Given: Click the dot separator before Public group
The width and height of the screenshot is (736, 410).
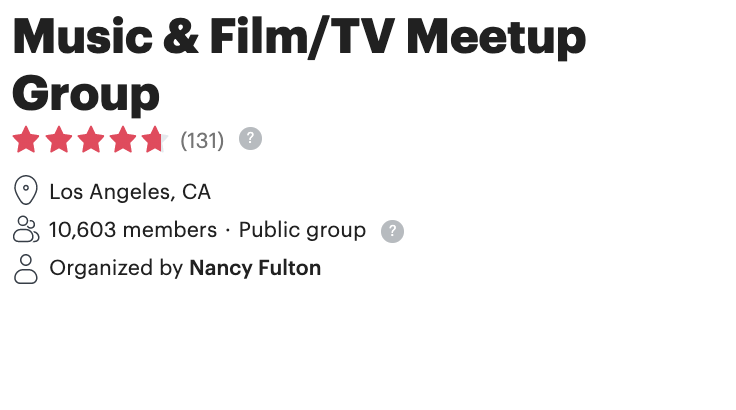Looking at the screenshot, I should click(x=228, y=231).
